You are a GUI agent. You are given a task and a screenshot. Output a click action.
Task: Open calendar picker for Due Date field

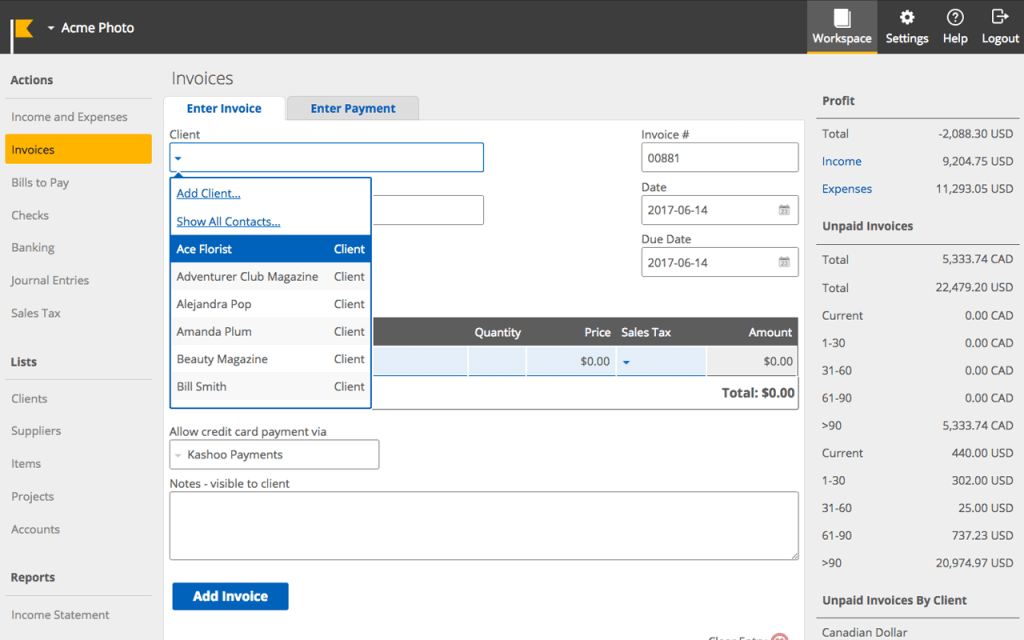784,262
